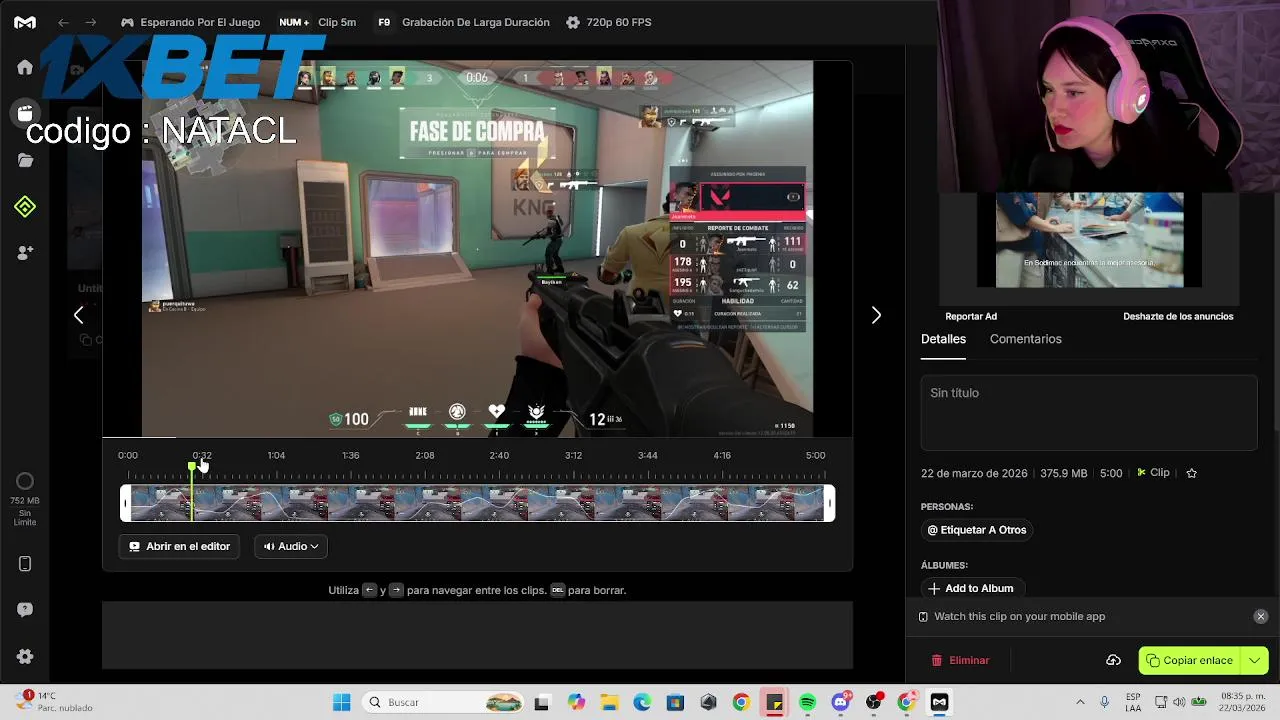The image size is (1280, 720).
Task: Go back with the left navigation arrow
Action: 63,22
